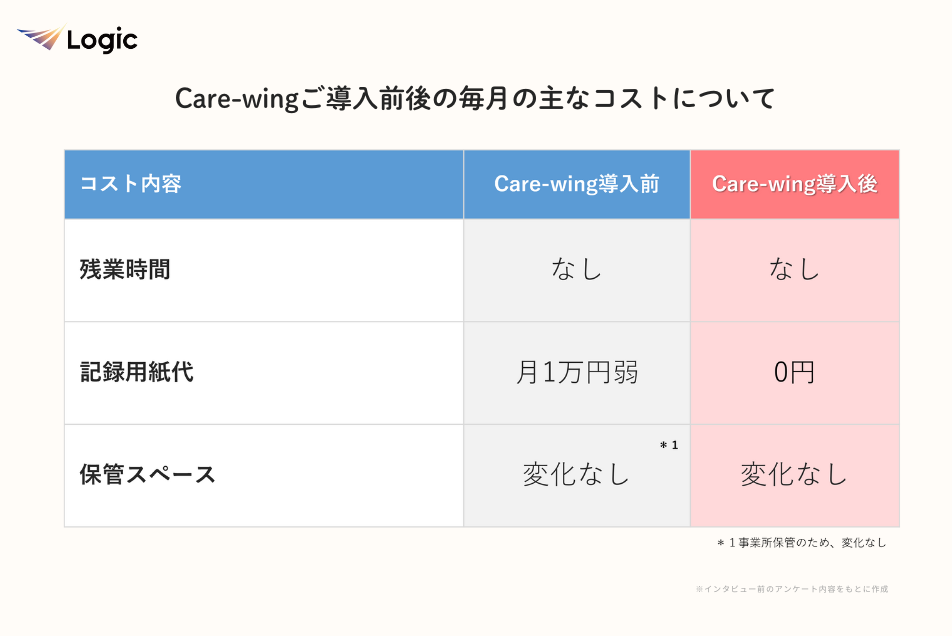
Task: Click the 残業時間 row label
Action: (x=125, y=270)
